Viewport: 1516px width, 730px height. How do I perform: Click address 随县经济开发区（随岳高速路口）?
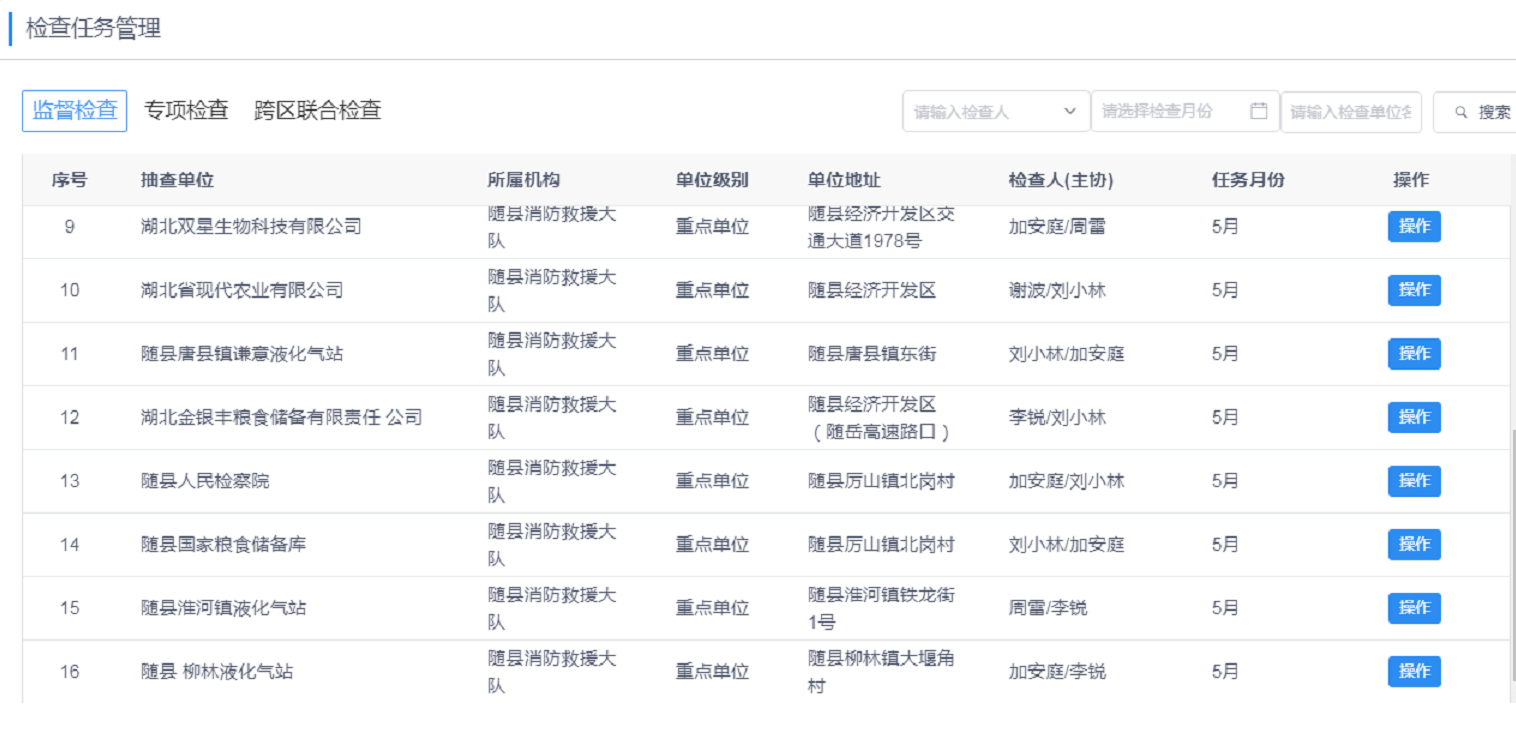click(879, 418)
